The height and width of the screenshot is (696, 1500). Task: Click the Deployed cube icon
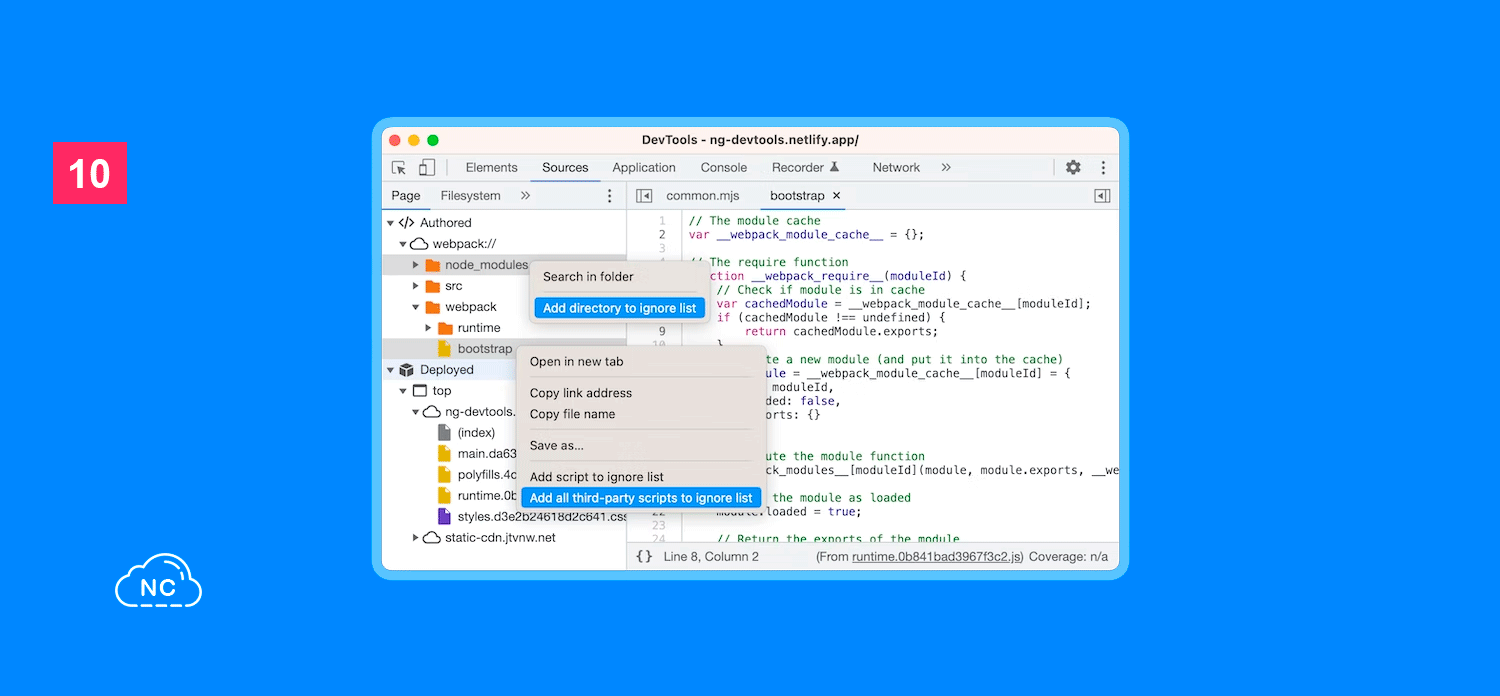click(x=406, y=370)
